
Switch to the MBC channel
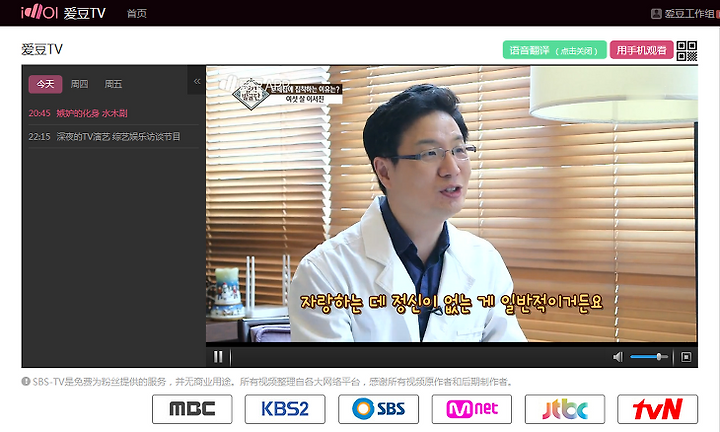(192, 409)
